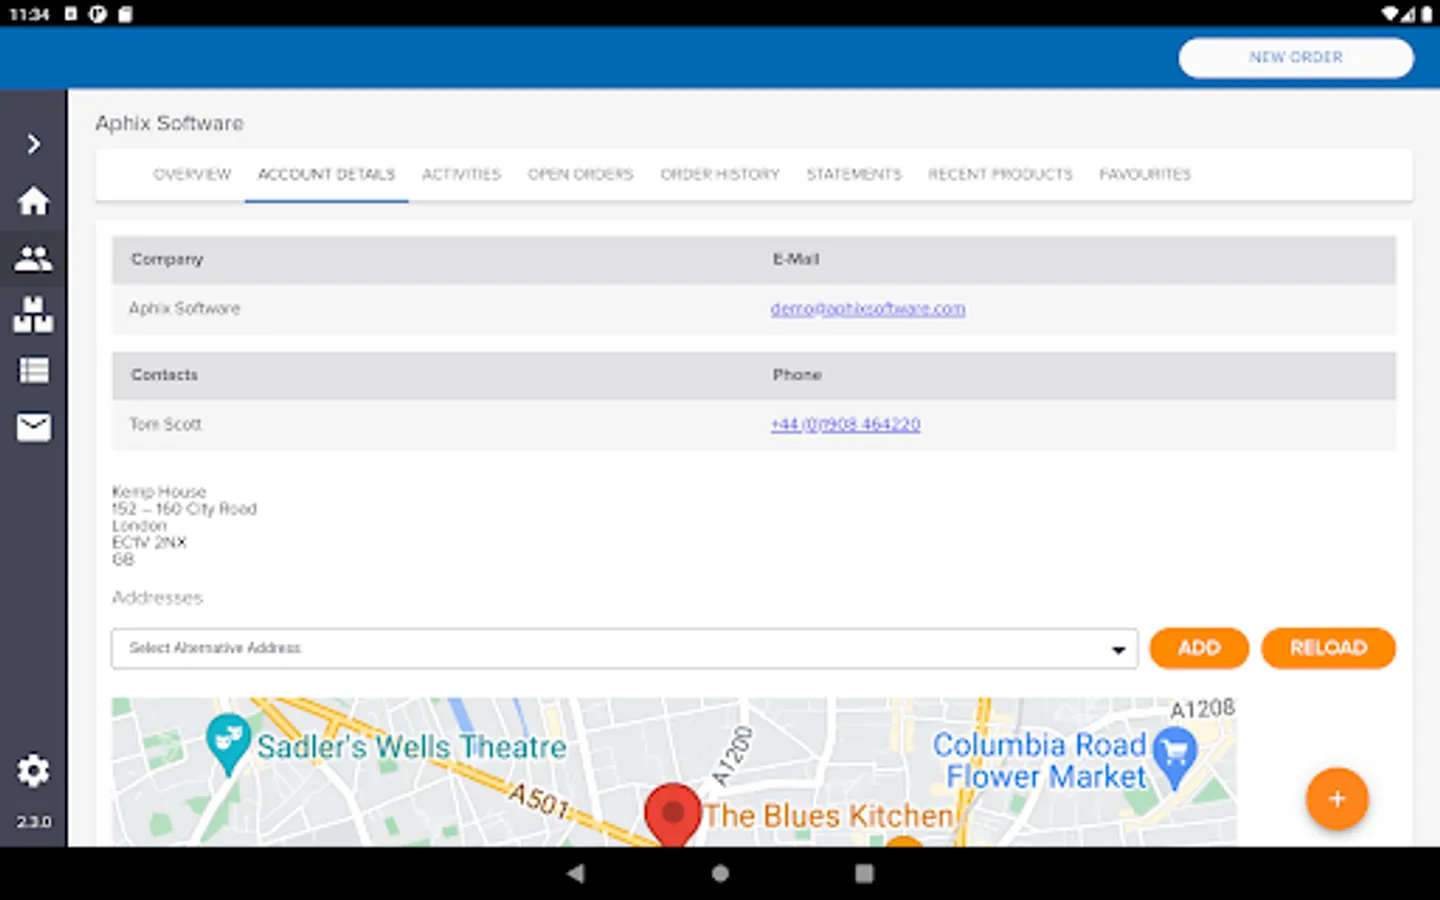Tap the Sadler's Wells Theatre map marker
This screenshot has width=1440, height=900.
tap(227, 745)
